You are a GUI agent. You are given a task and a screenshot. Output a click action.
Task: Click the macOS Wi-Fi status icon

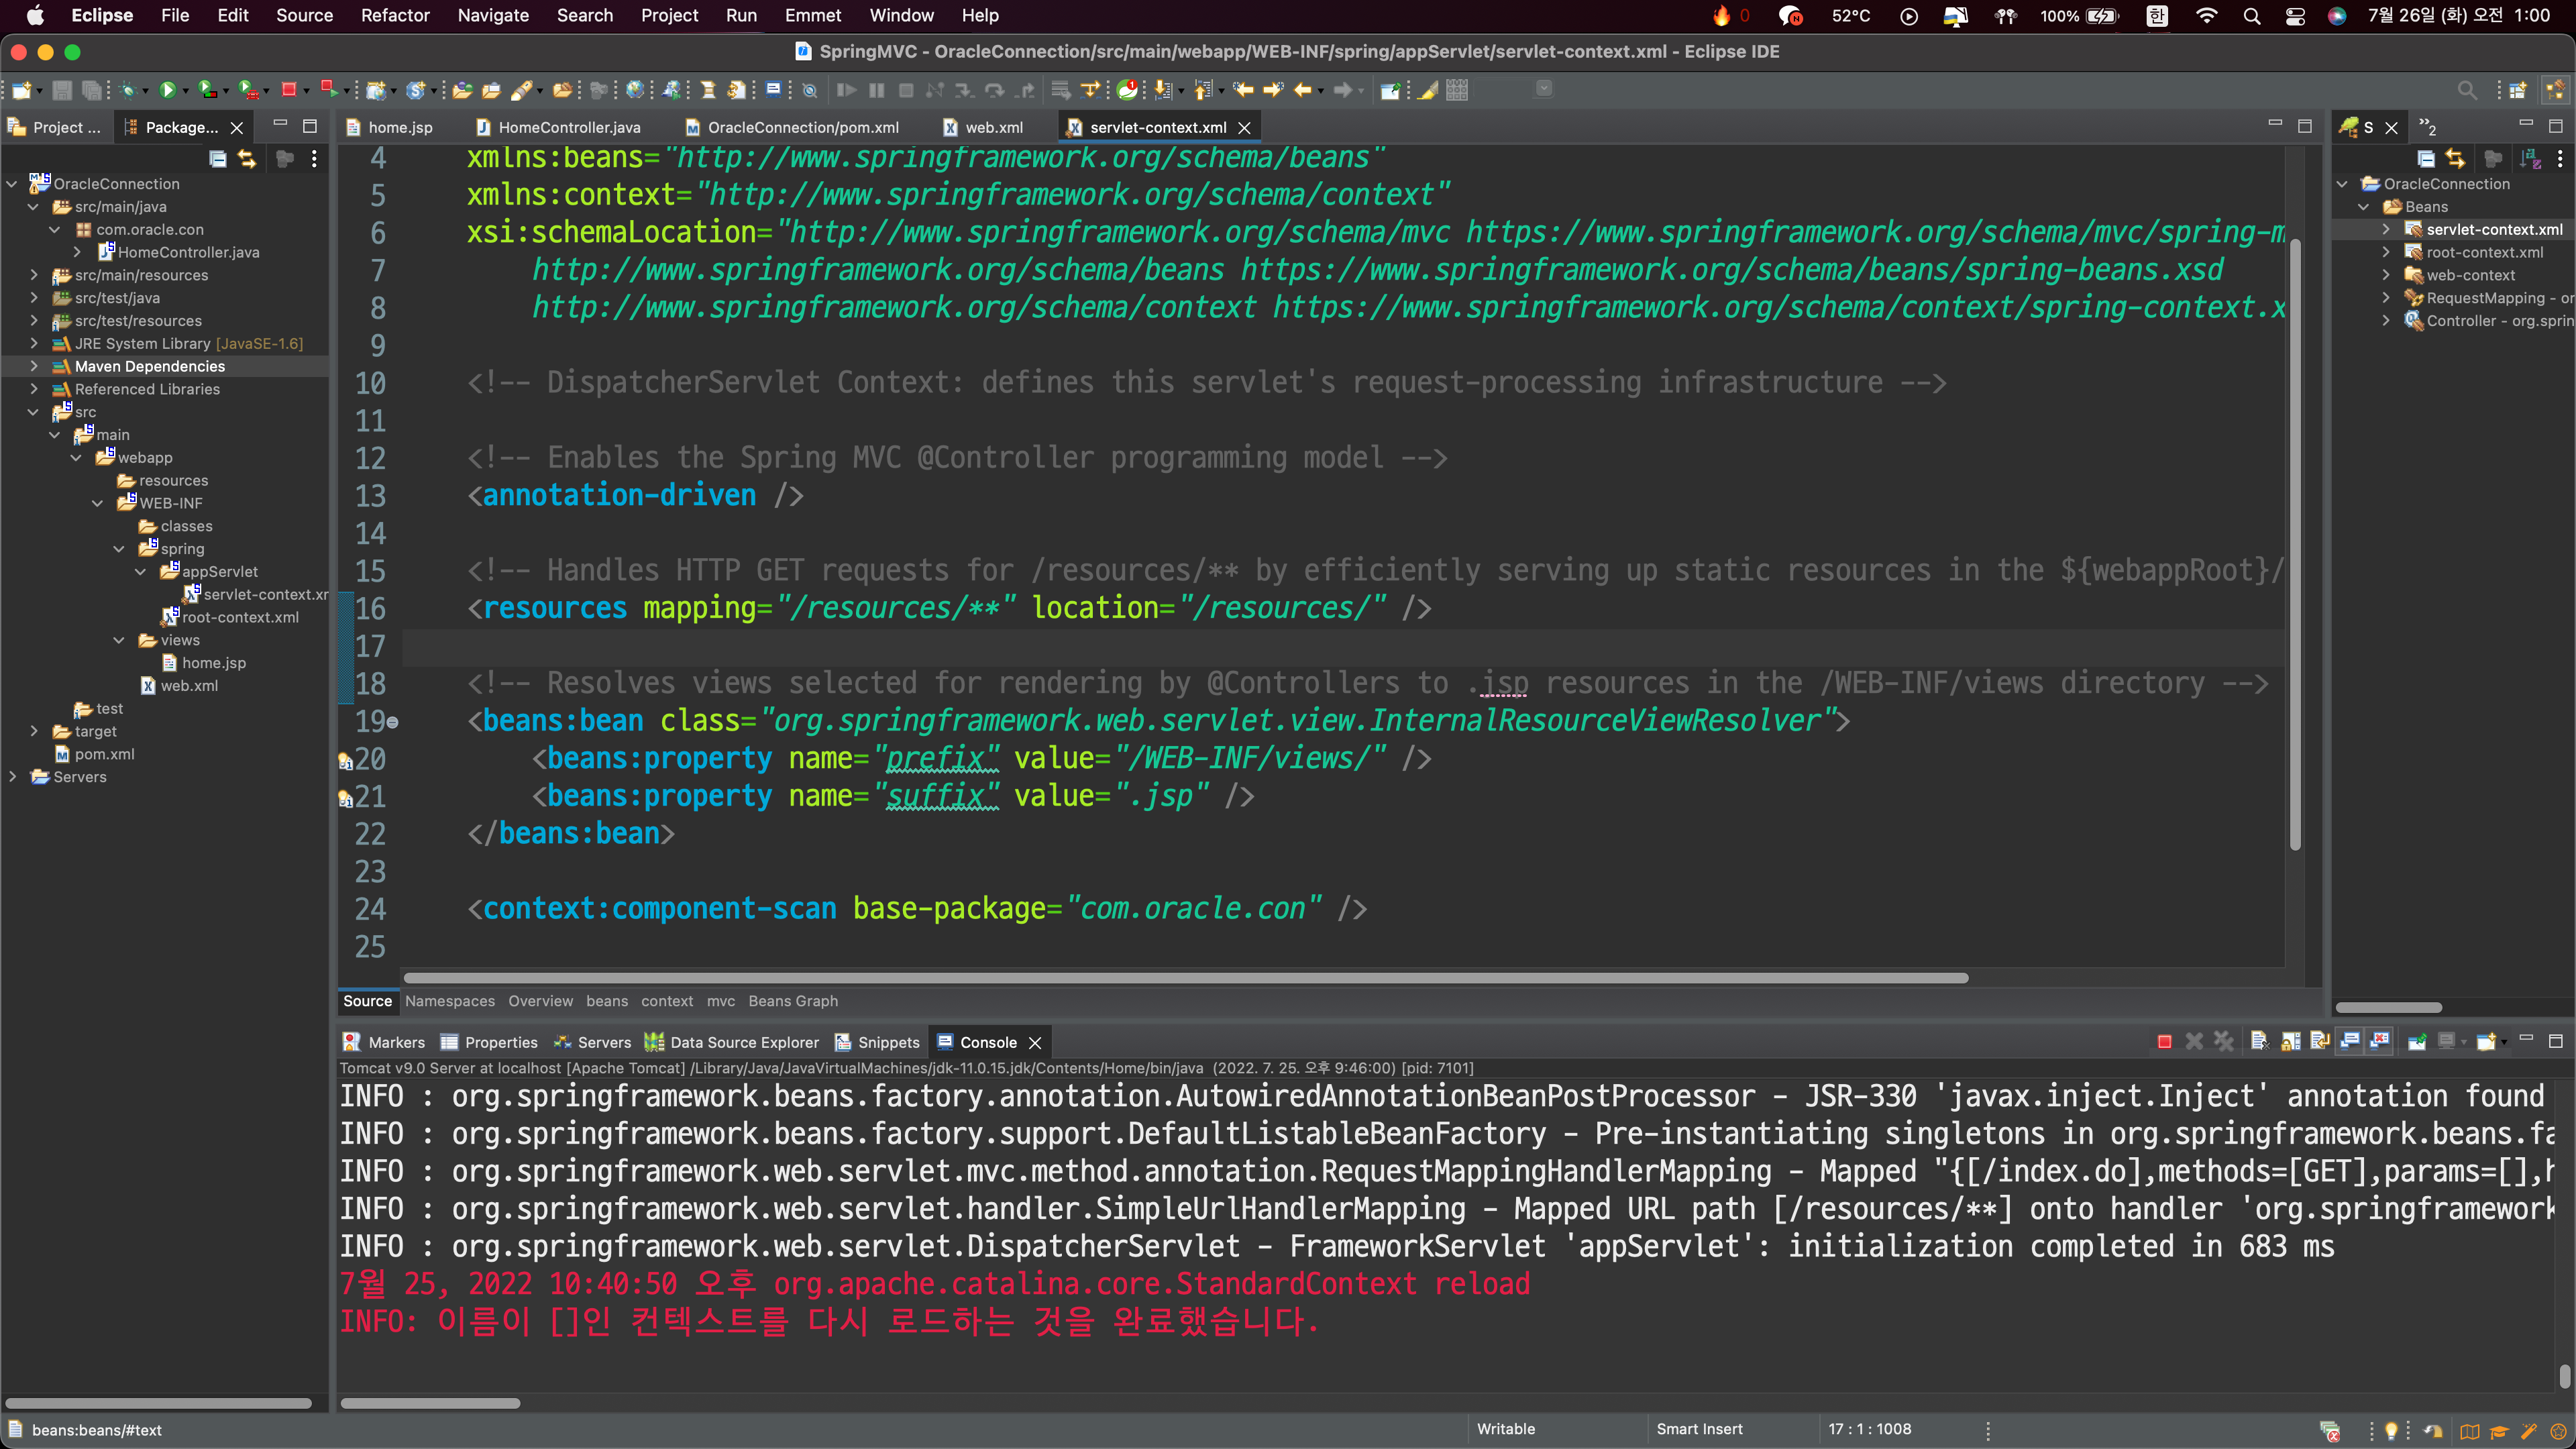[x=2206, y=15]
